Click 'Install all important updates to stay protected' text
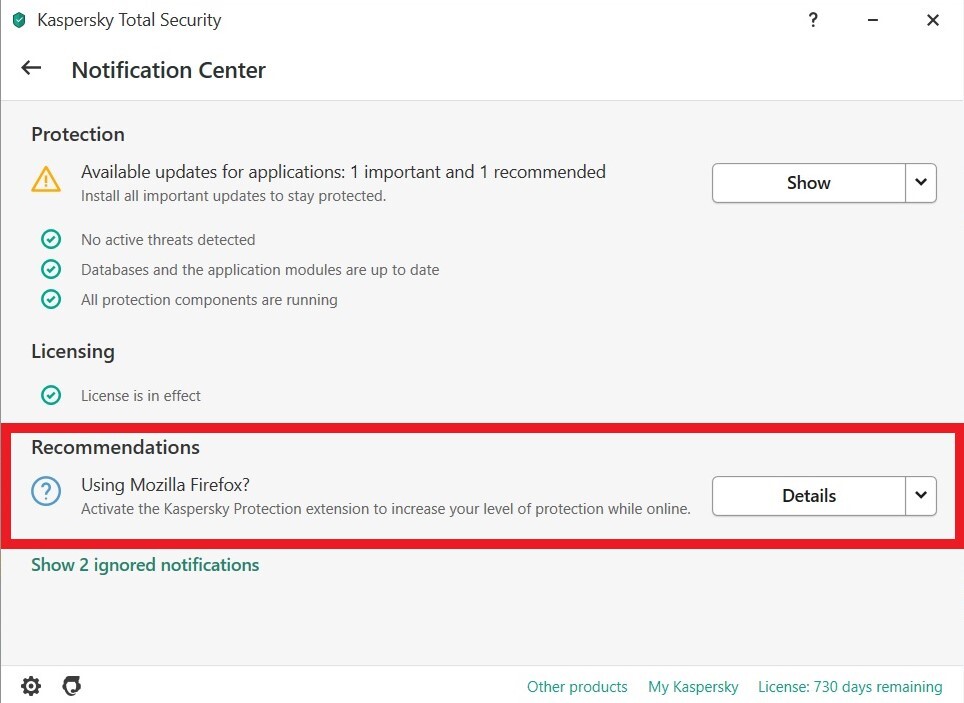 pos(234,196)
